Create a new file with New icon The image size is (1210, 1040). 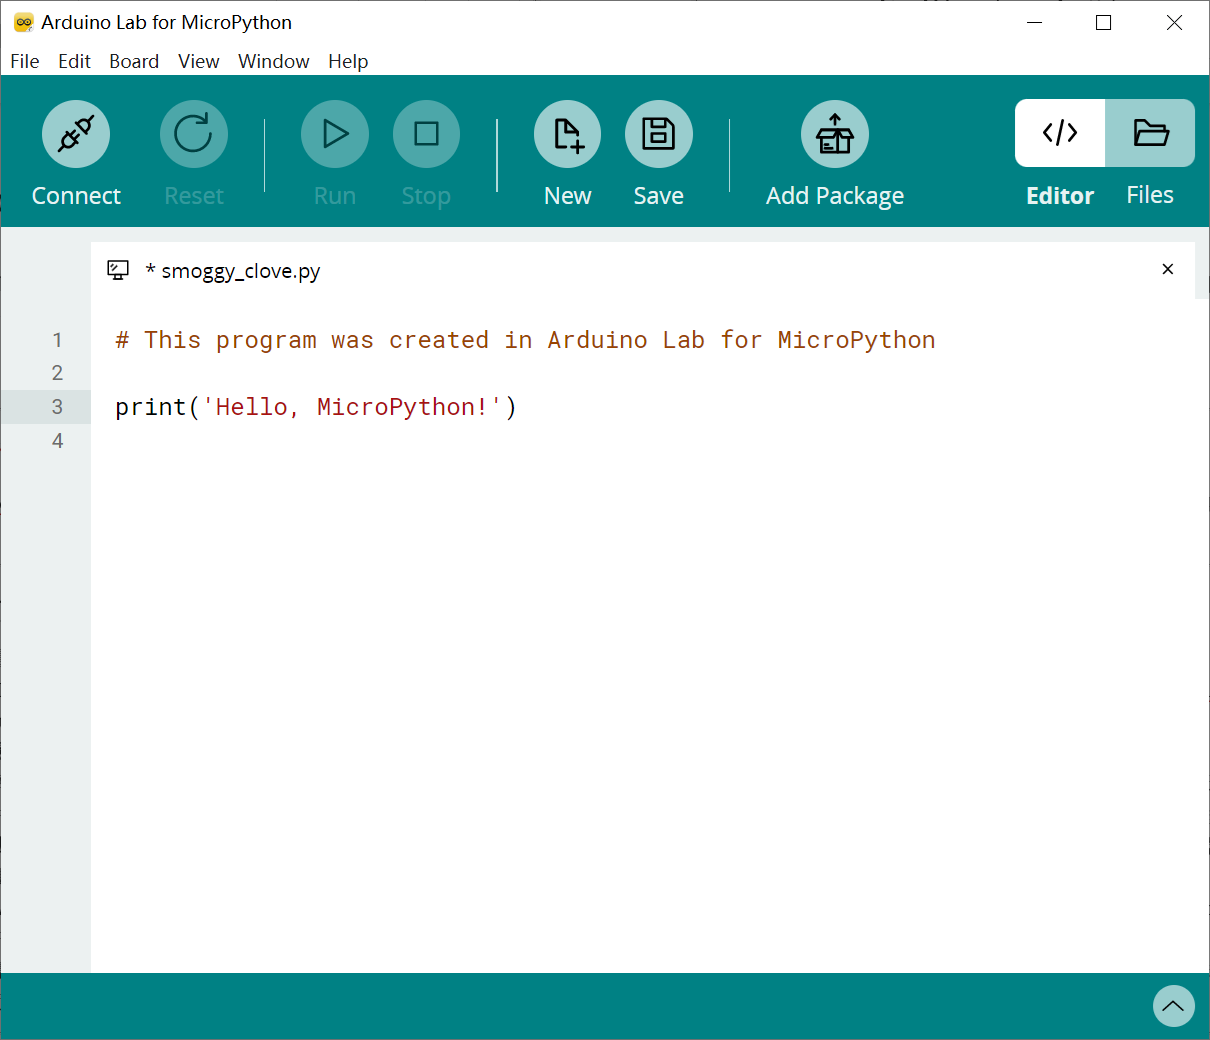[x=567, y=134]
